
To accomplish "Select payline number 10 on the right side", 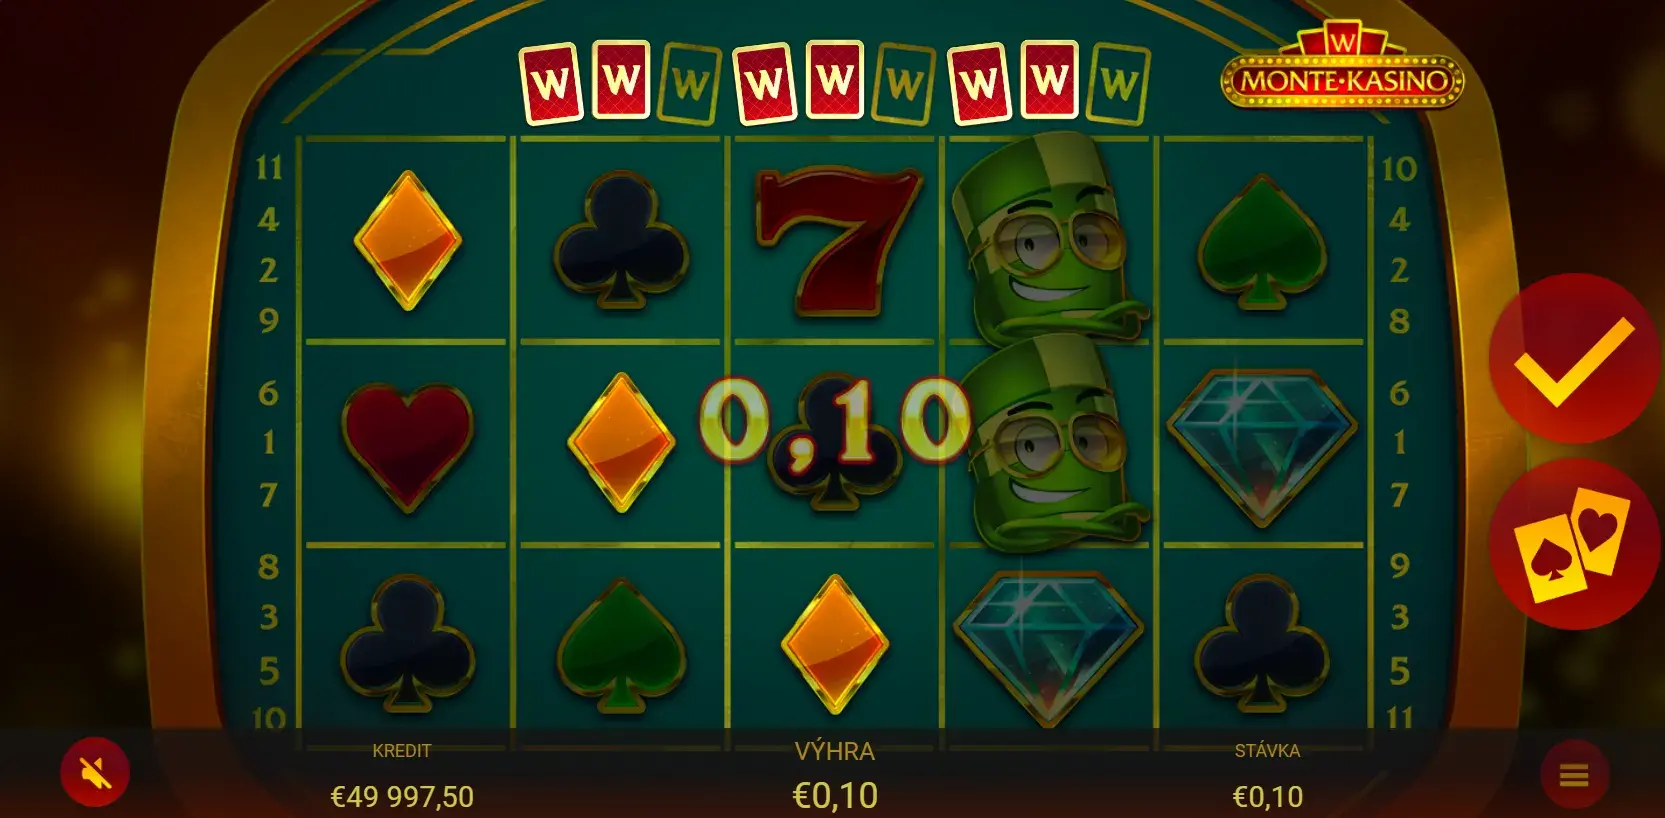I will point(1398,168).
